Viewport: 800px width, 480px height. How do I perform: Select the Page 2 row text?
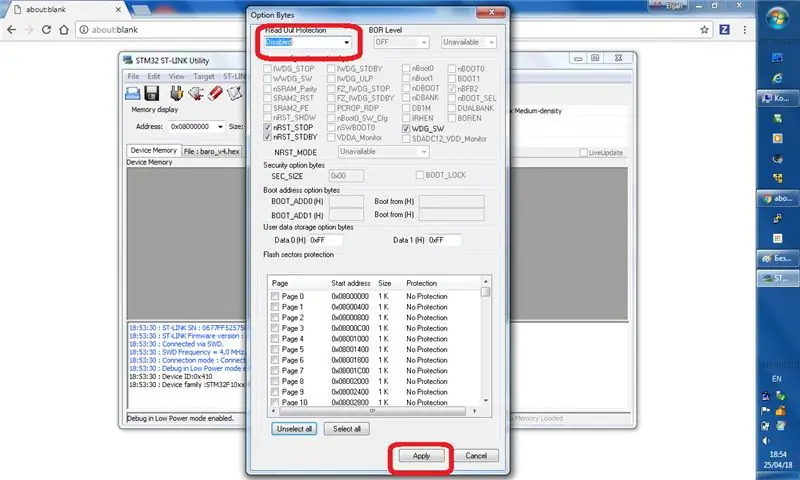click(293, 317)
